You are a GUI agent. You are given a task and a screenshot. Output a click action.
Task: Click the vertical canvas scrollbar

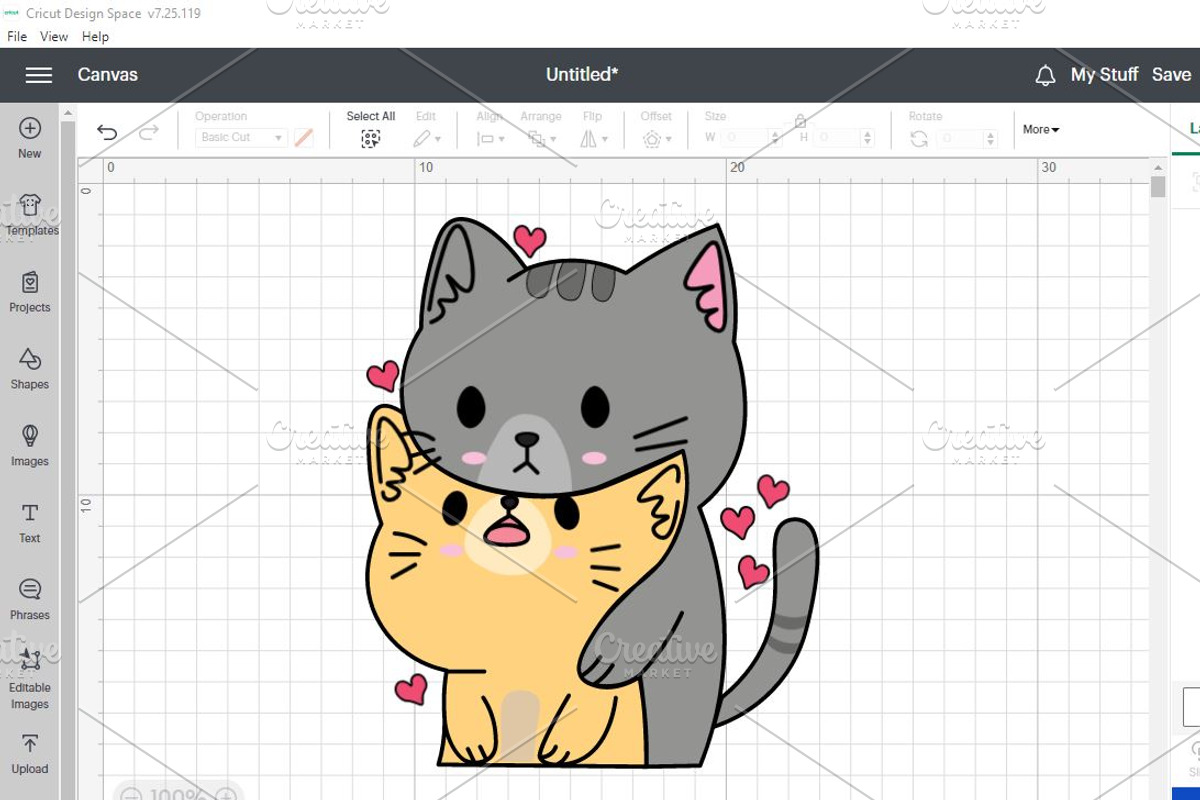coord(1158,187)
